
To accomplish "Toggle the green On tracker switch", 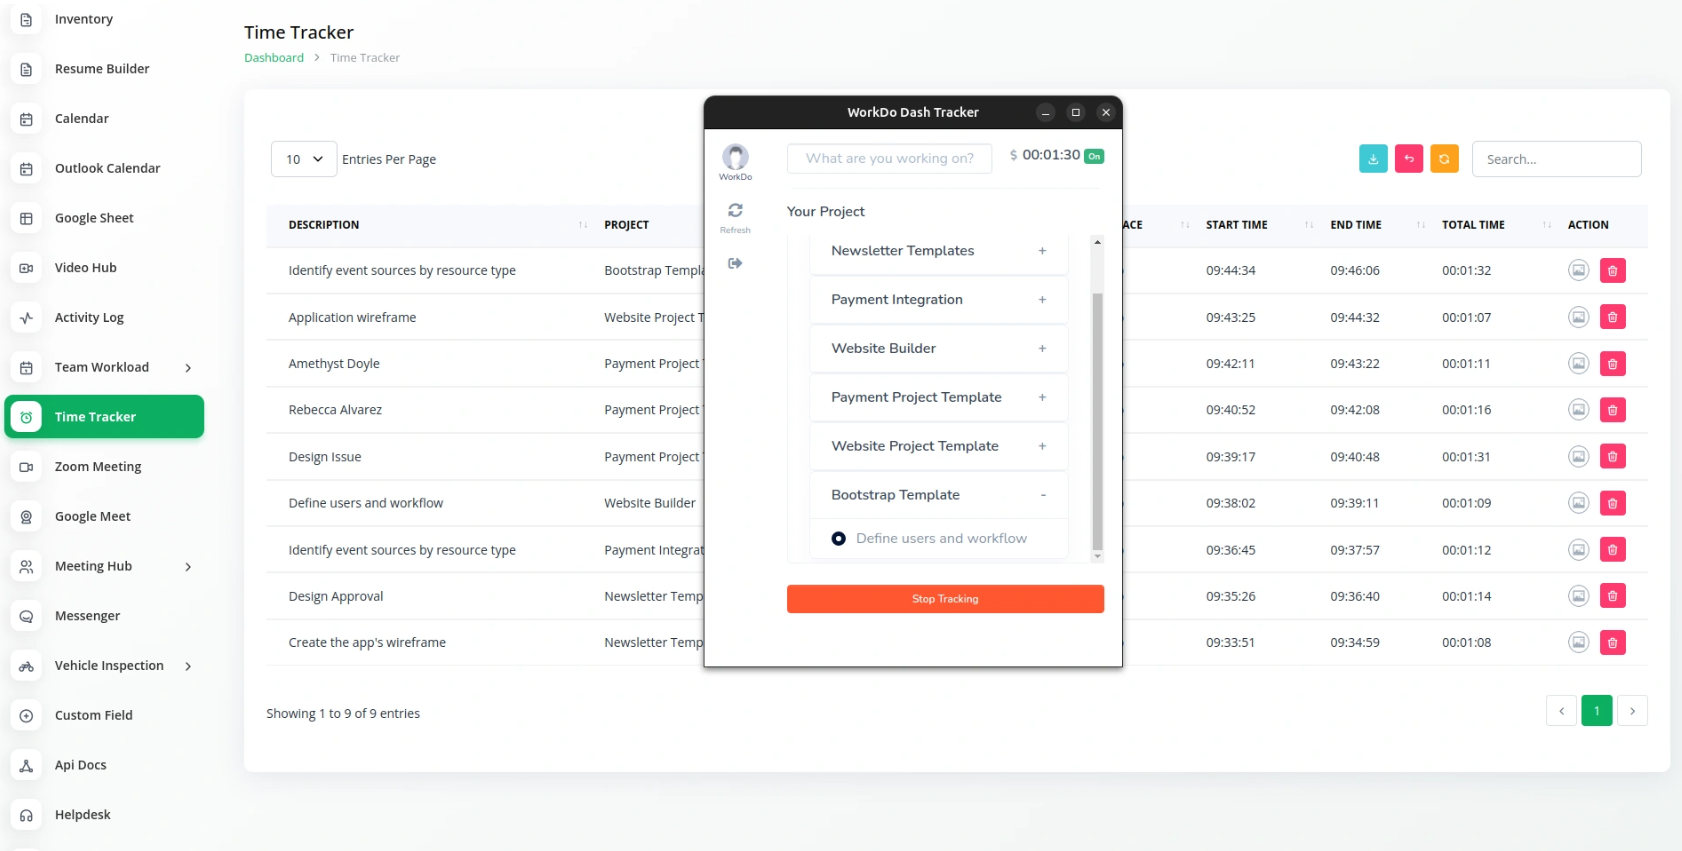I will pyautogui.click(x=1094, y=156).
